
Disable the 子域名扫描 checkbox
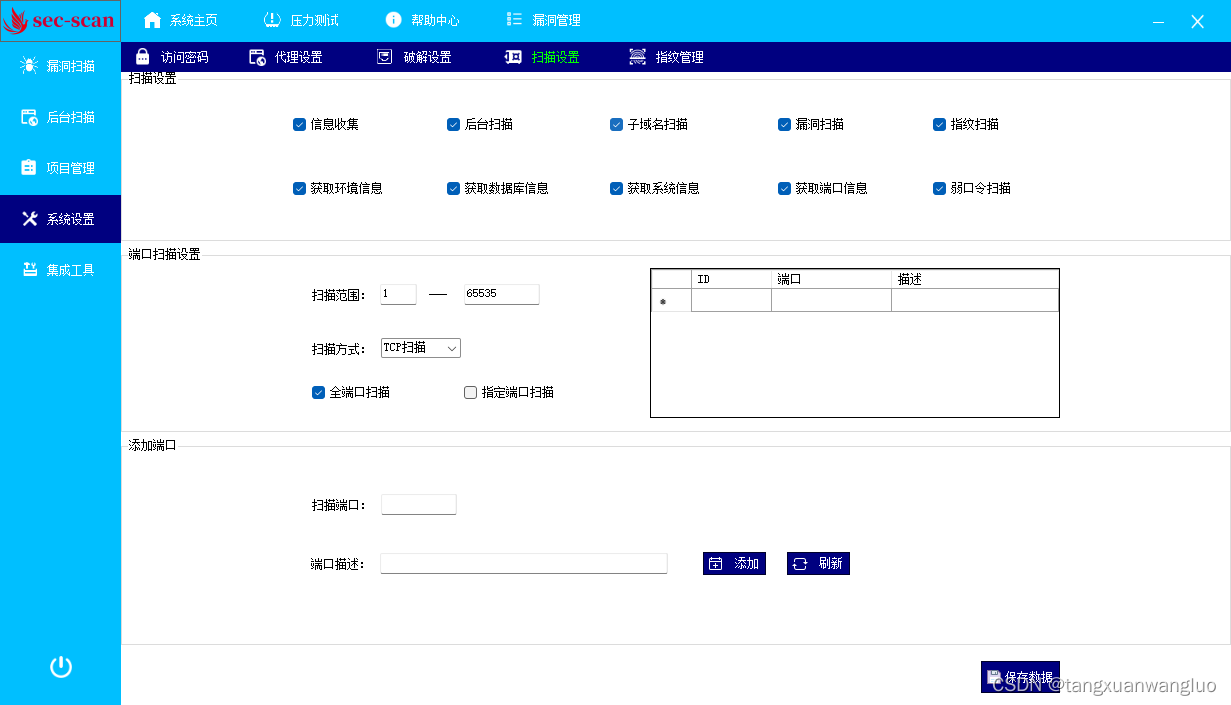617,124
